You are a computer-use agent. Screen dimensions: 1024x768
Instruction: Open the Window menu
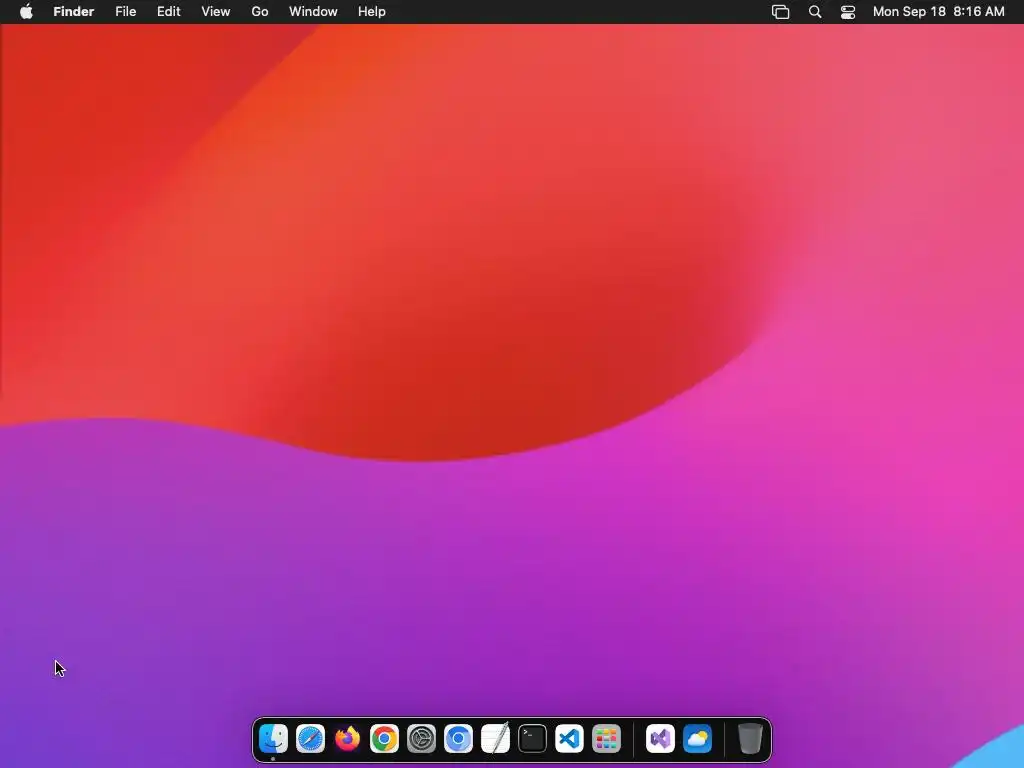click(x=313, y=12)
